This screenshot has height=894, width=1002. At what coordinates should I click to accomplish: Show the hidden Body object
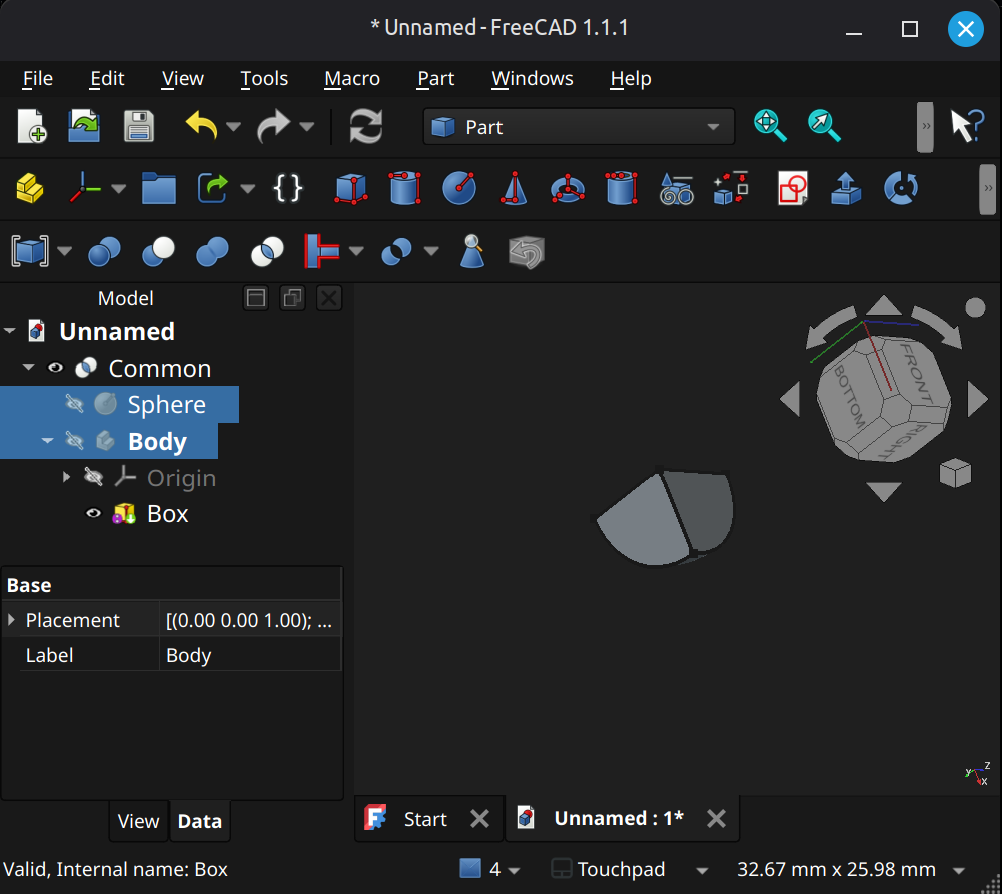click(74, 440)
